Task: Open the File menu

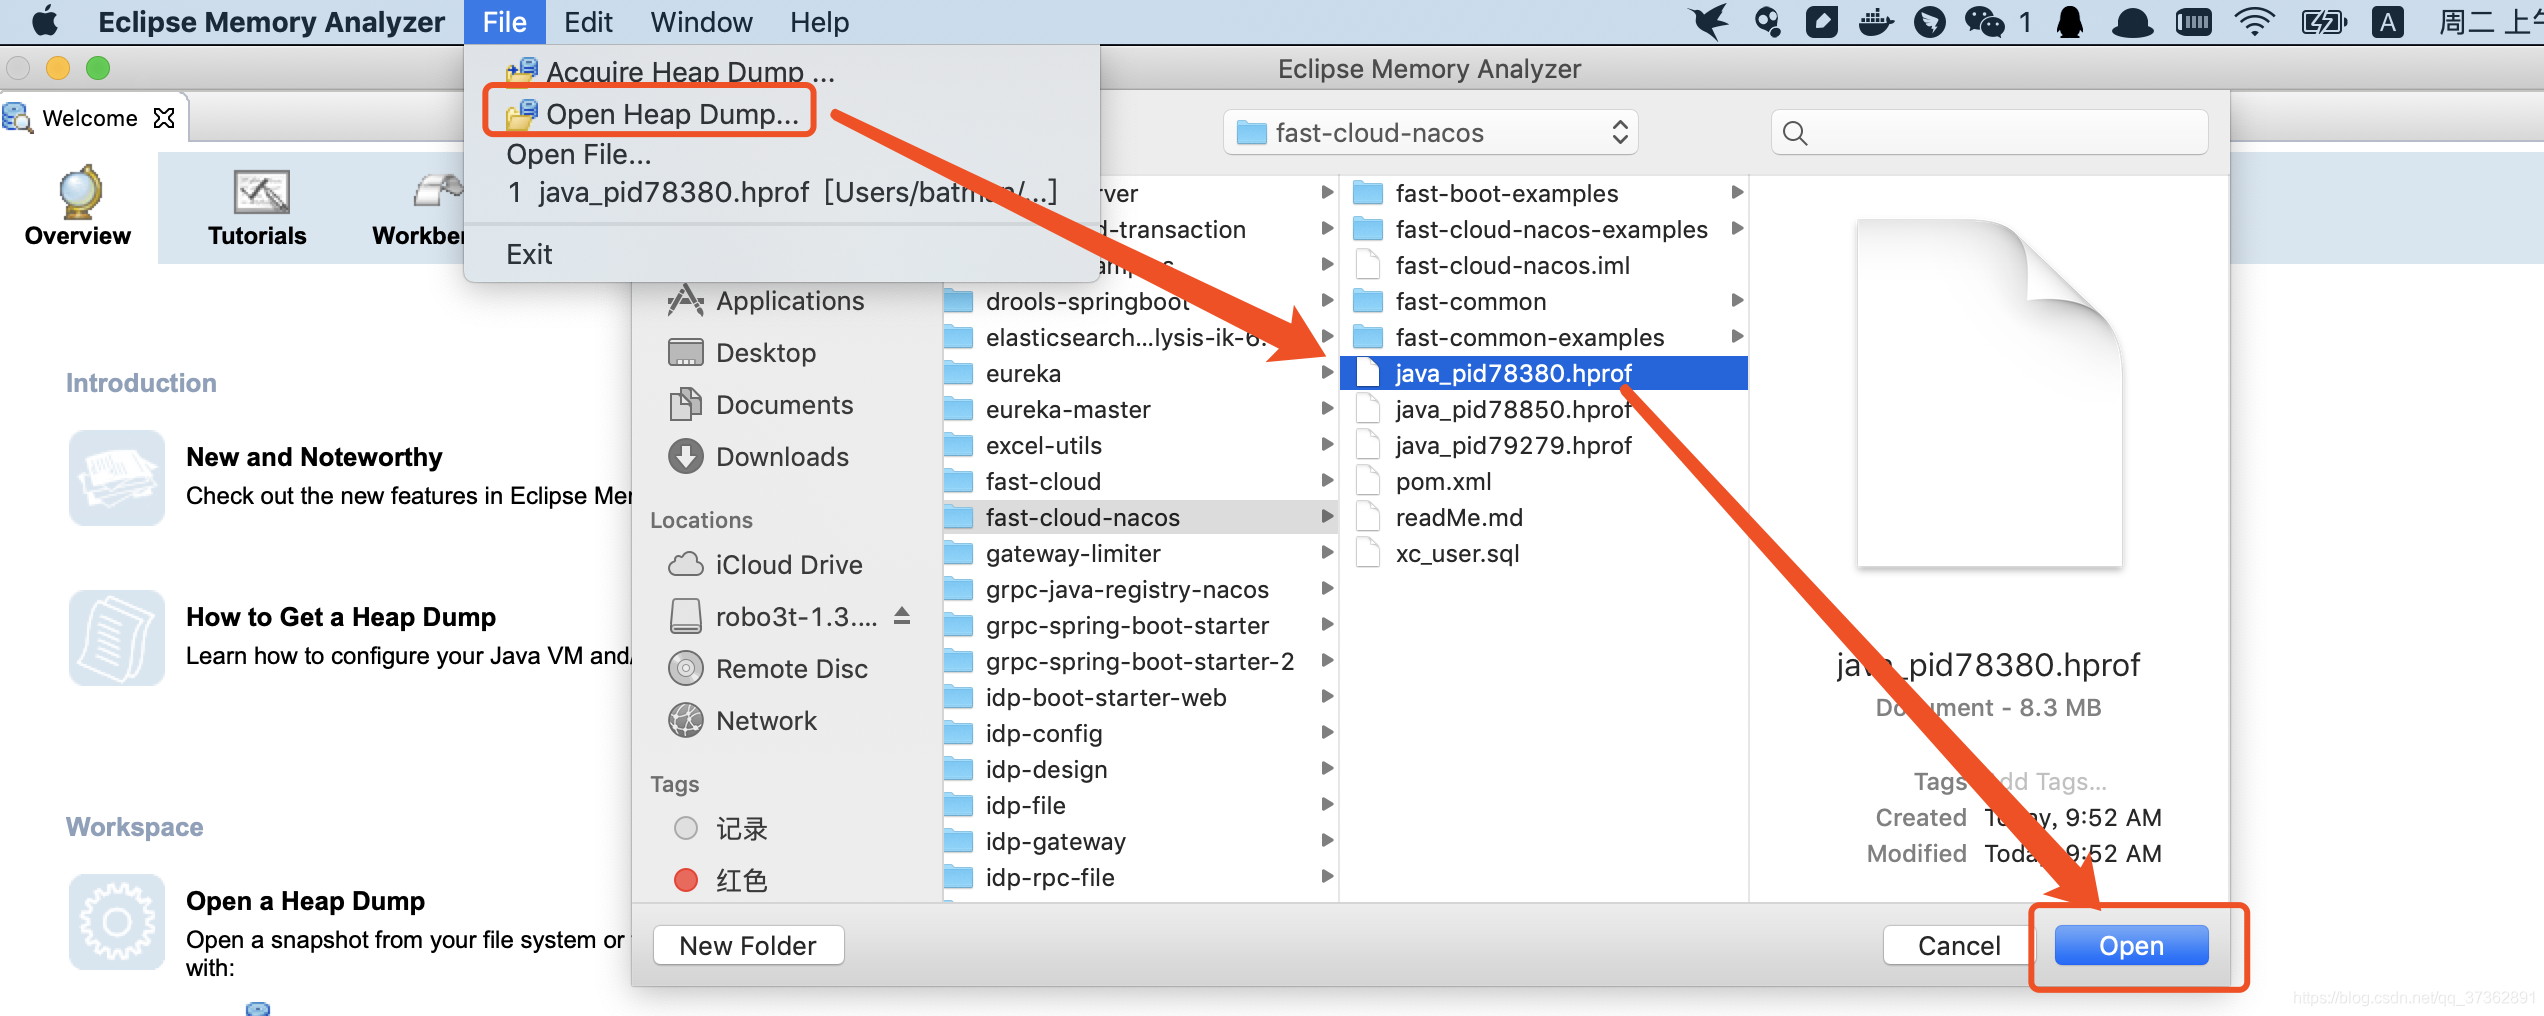Action: (x=504, y=22)
